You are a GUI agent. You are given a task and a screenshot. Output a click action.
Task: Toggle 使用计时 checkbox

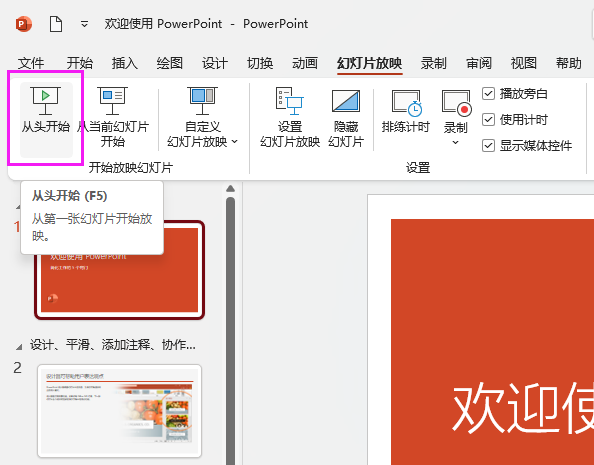pyautogui.click(x=488, y=120)
